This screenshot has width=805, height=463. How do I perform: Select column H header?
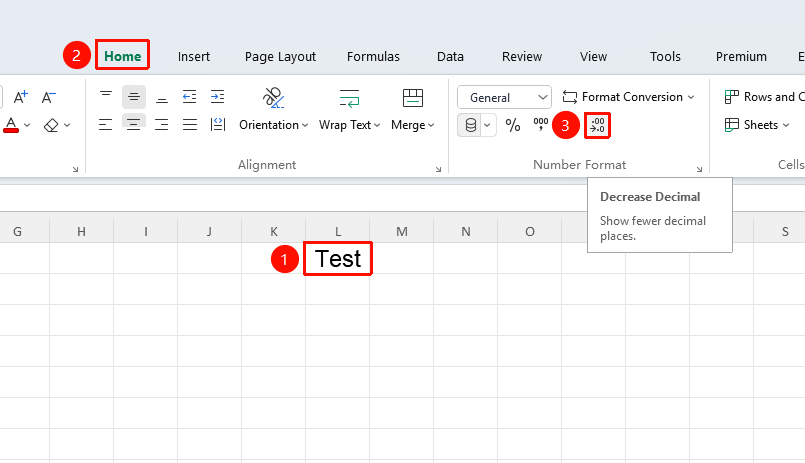(81, 232)
